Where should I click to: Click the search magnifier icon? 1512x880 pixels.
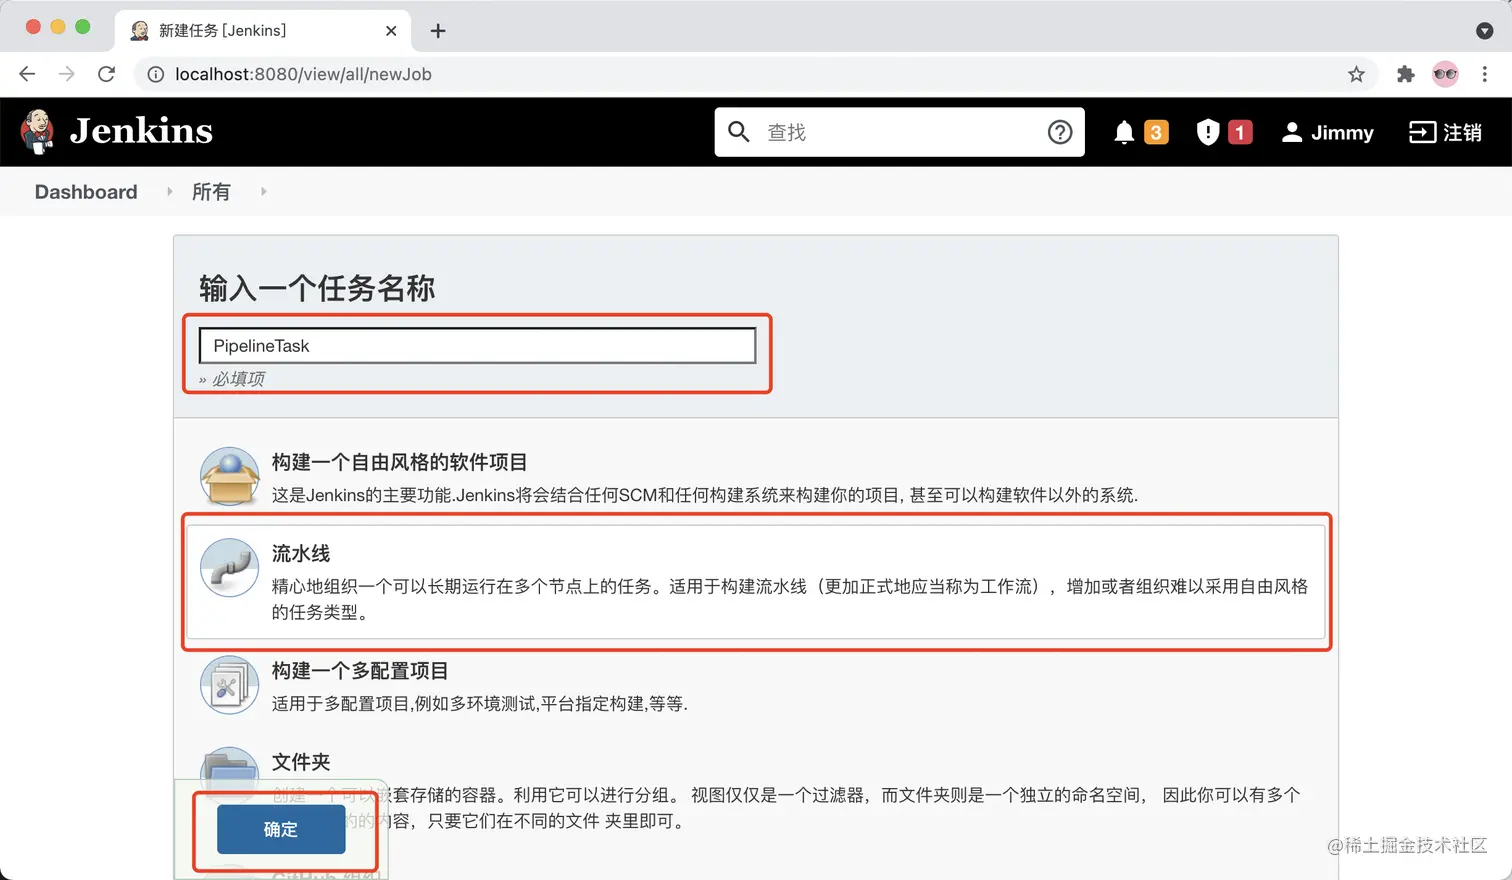click(x=739, y=132)
